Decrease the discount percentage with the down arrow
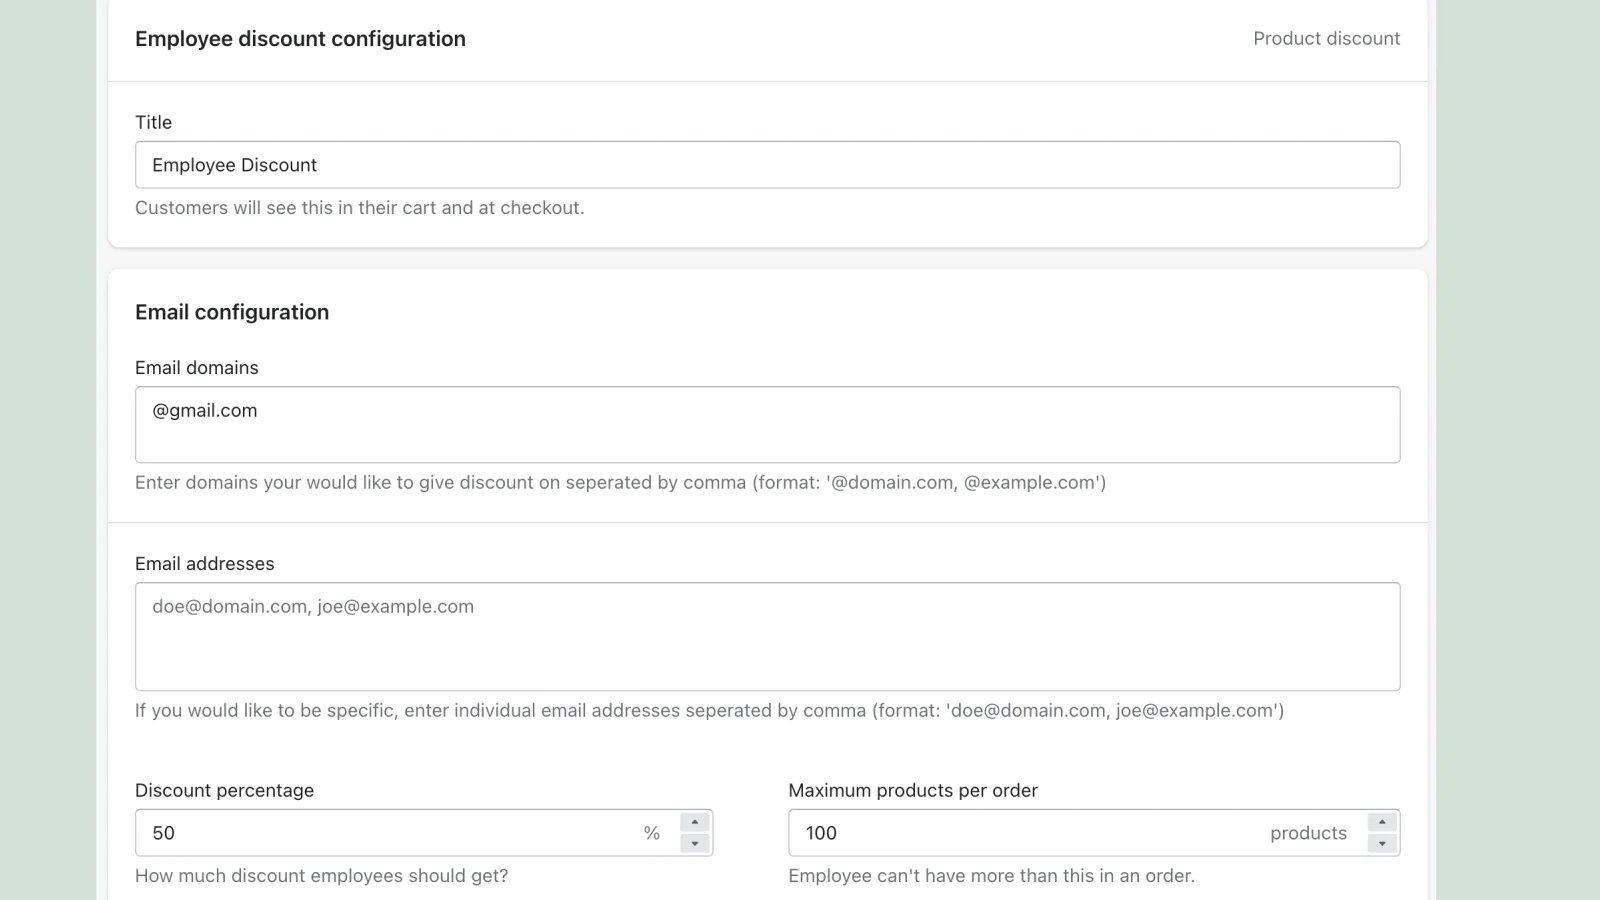This screenshot has height=900, width=1600. (695, 844)
